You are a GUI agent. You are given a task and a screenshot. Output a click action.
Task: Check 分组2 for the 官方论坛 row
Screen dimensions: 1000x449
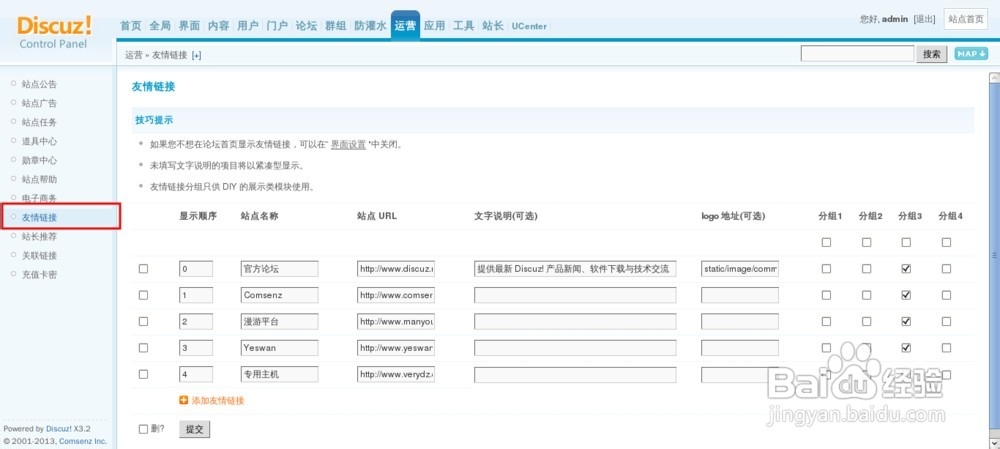(x=866, y=269)
